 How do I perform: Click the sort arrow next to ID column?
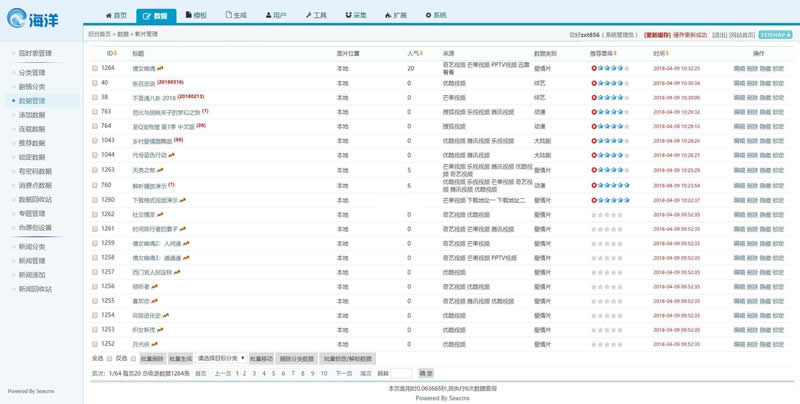coord(115,52)
